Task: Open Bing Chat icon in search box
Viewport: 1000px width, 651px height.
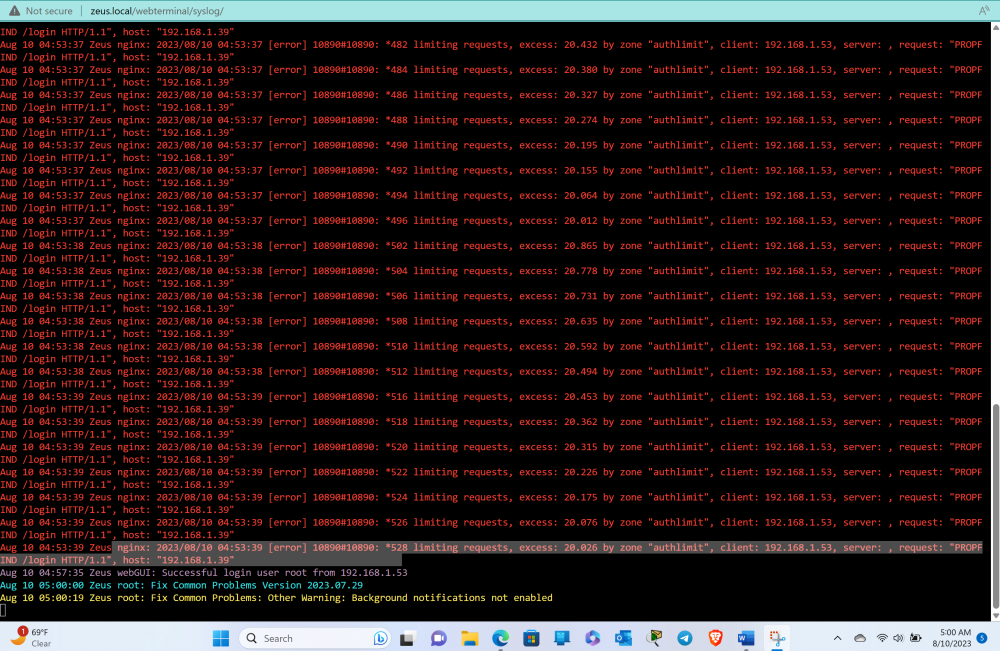Action: (x=380, y=638)
